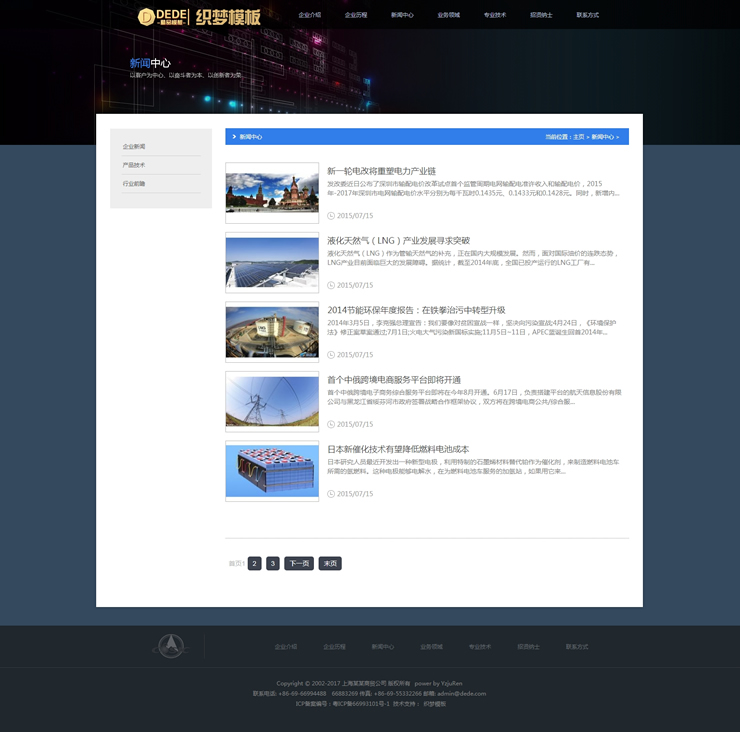Click clock icon under LNG article
Viewport: 740px width, 732px height.
point(332,285)
